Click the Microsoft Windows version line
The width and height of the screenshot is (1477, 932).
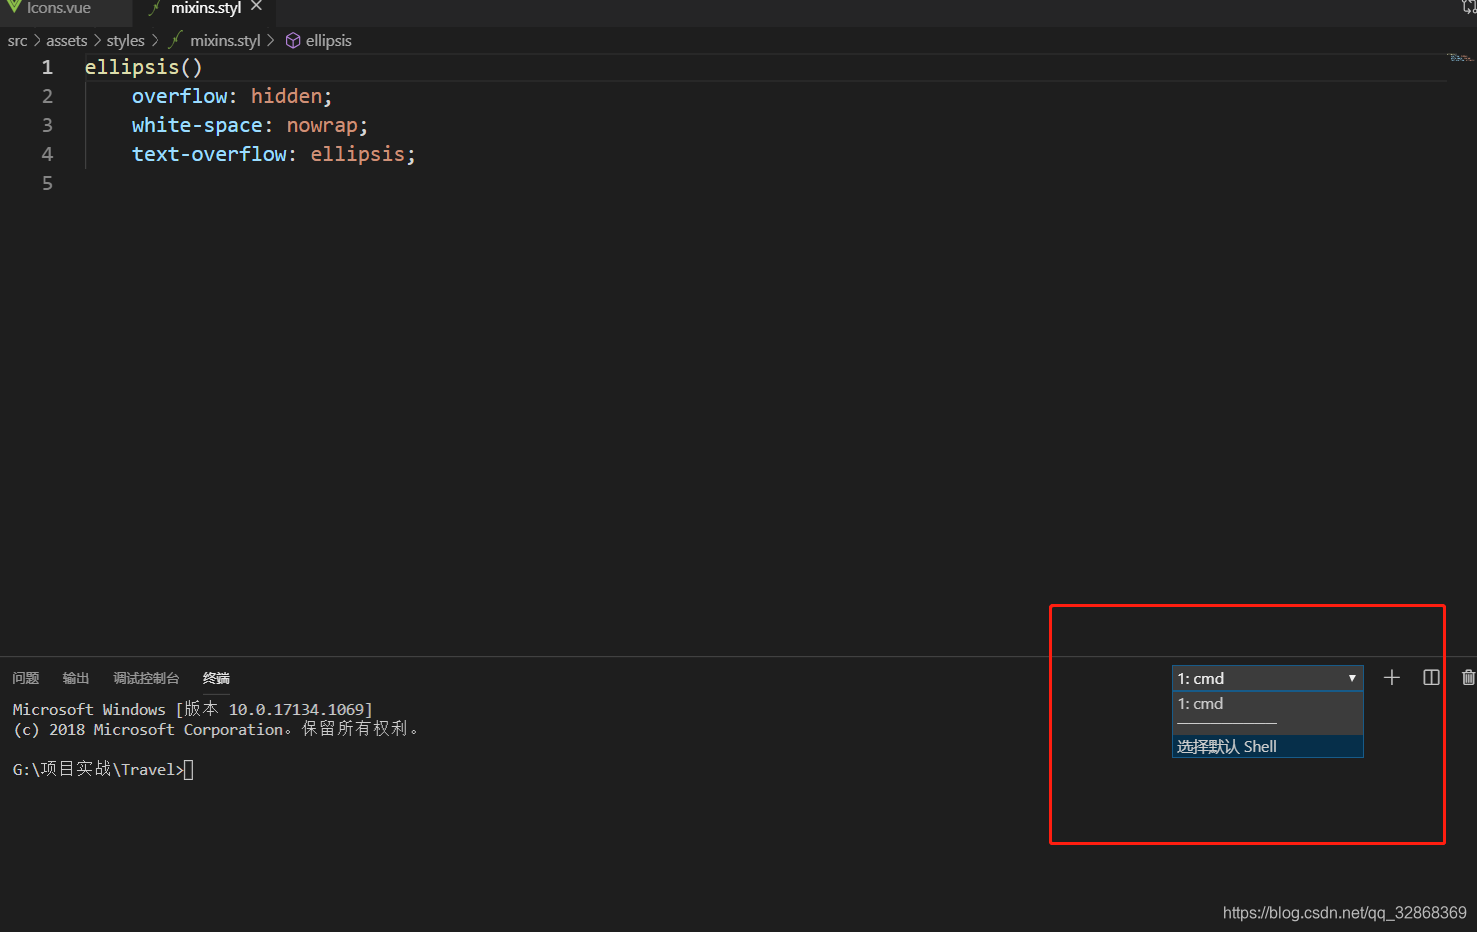(x=192, y=709)
